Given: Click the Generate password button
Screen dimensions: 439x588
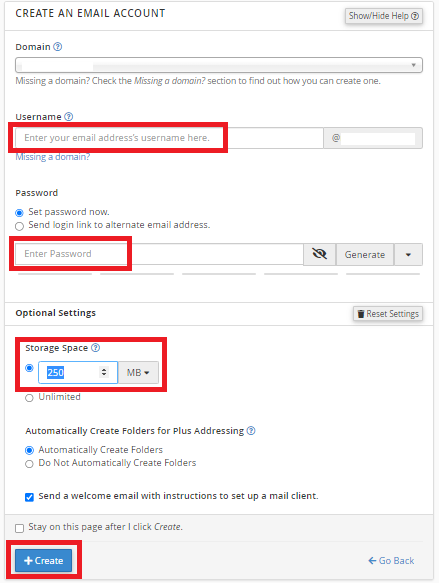Looking at the screenshot, I should [x=365, y=255].
